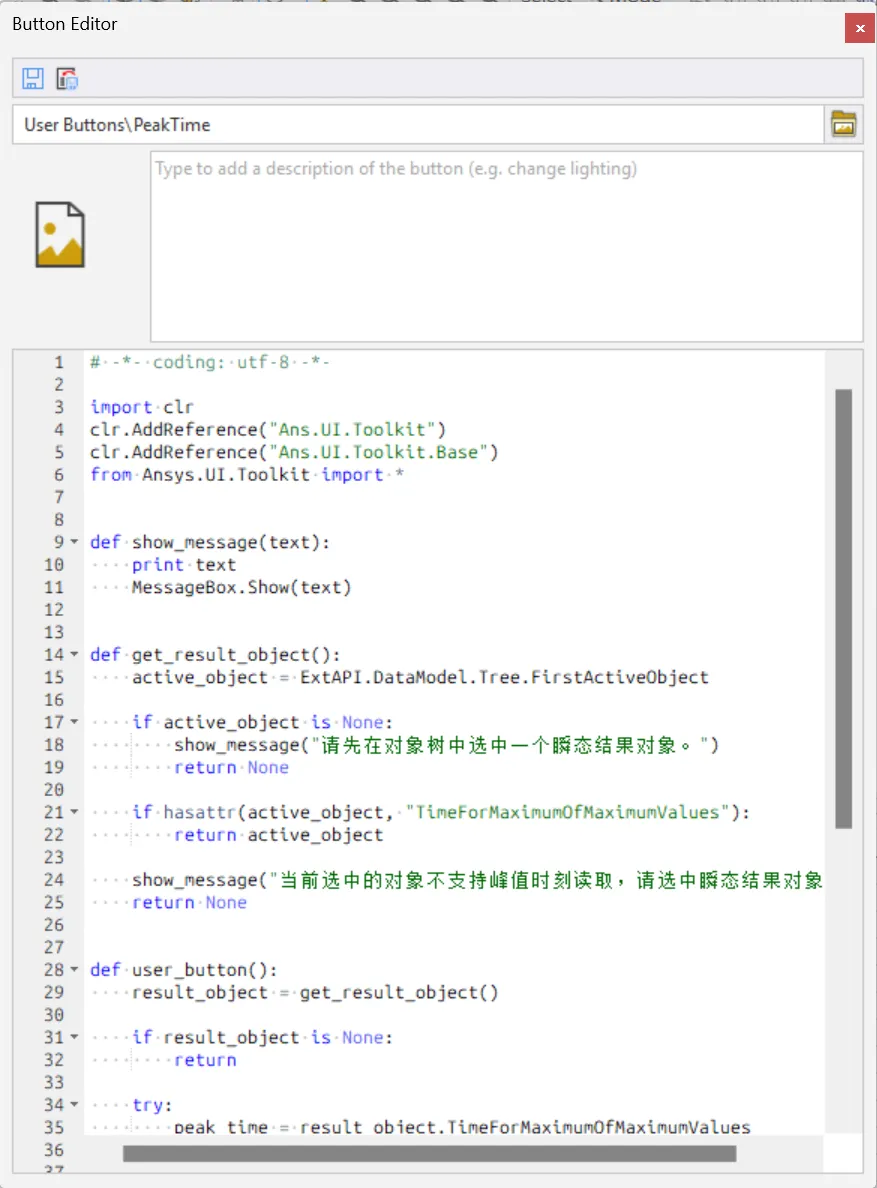Click the 'import clr' code line
This screenshot has height=1188, width=877.
pyautogui.click(x=142, y=407)
